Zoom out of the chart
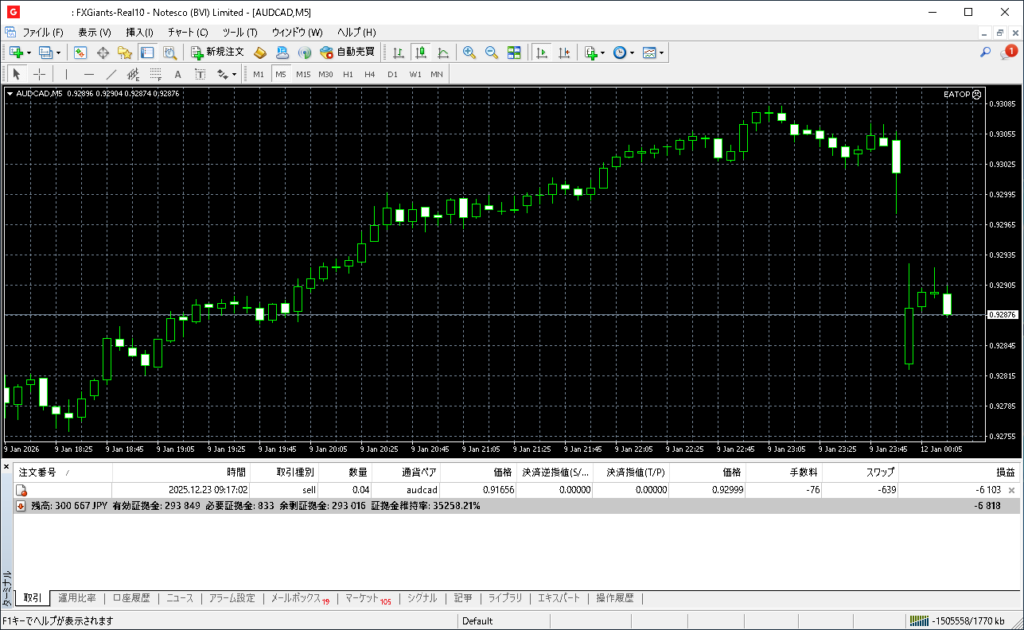This screenshot has height=630, width=1024. [x=491, y=52]
